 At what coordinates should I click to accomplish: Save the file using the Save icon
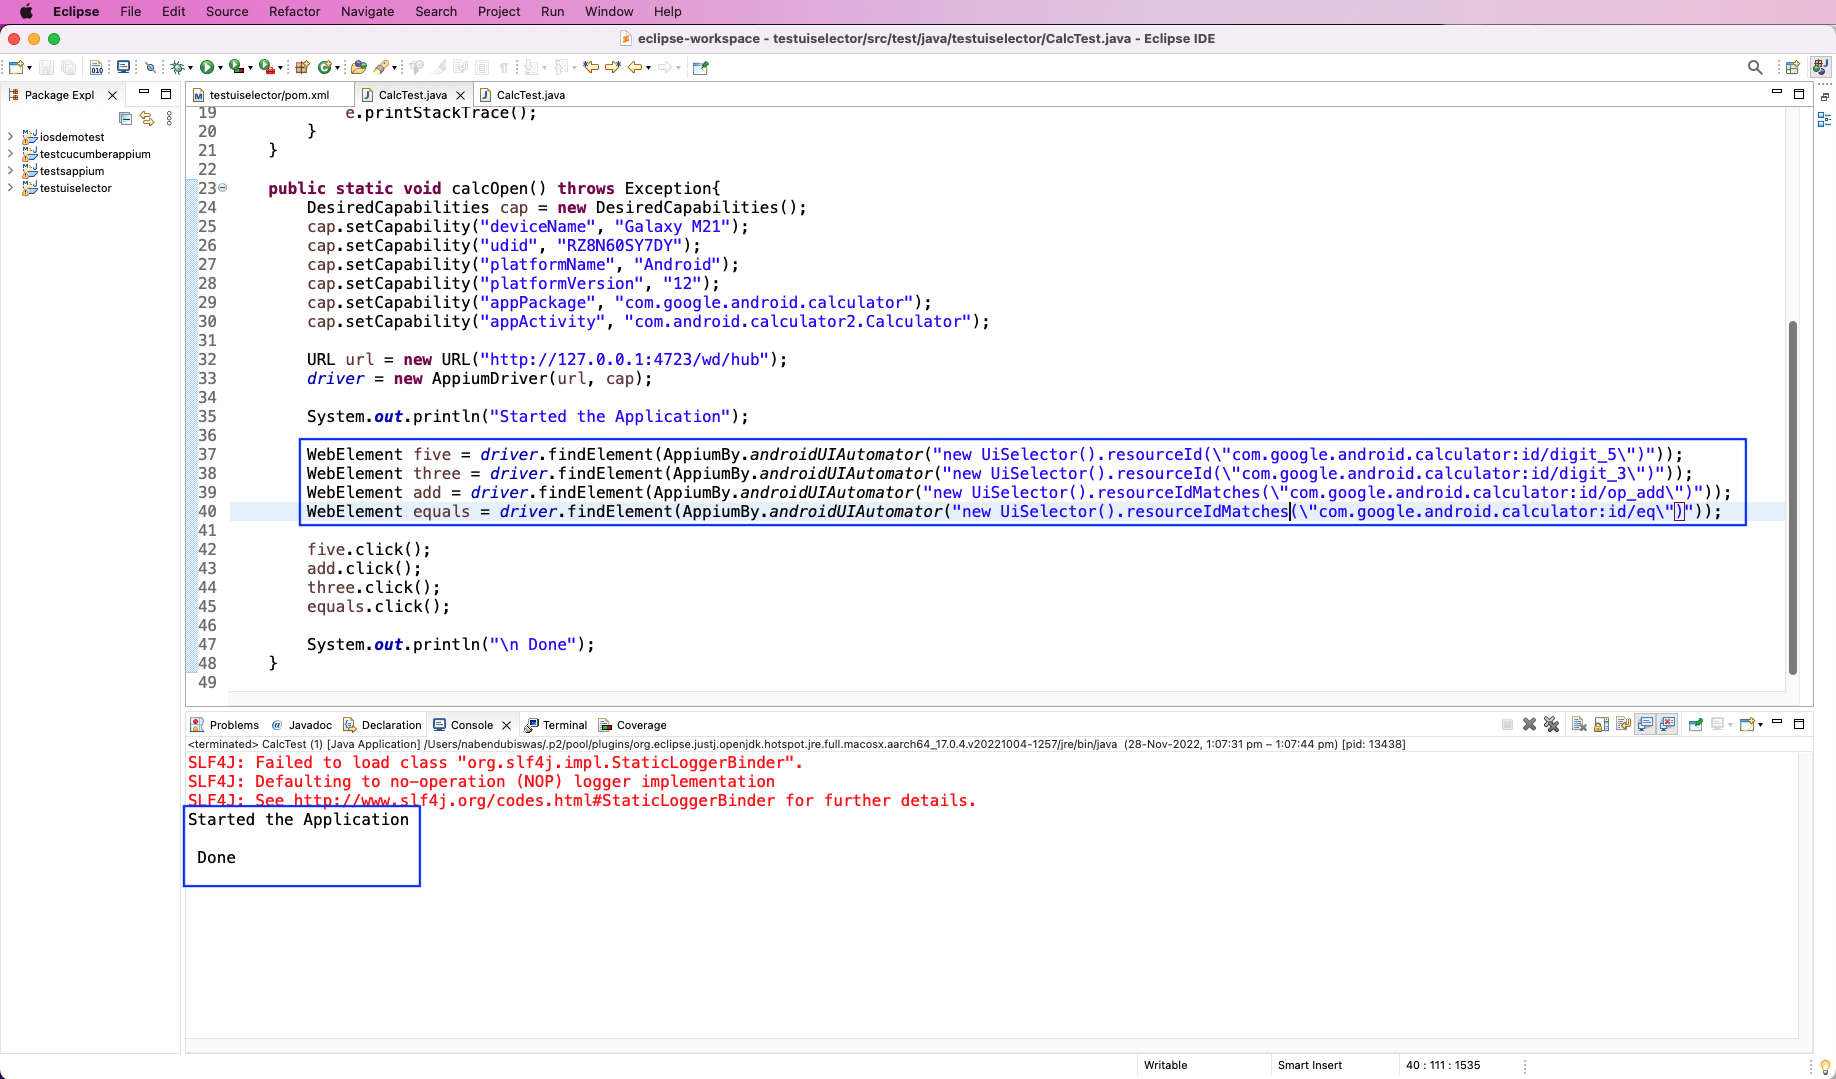click(x=45, y=67)
